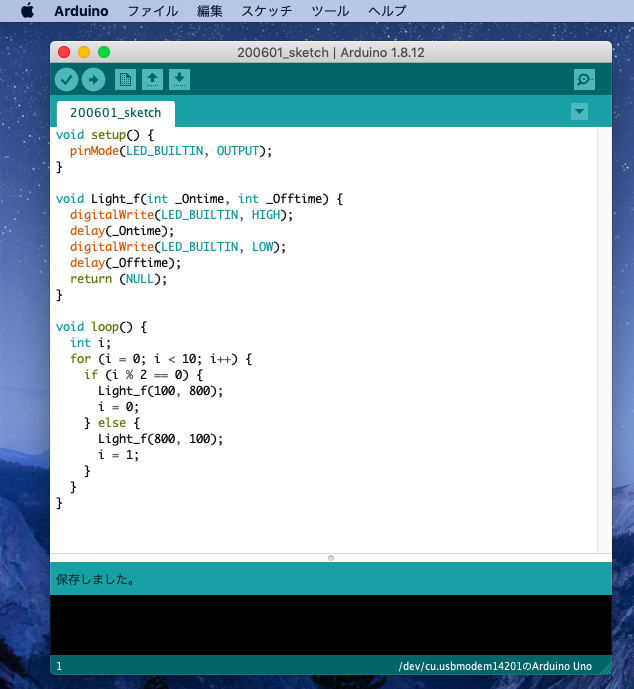Open the 編集 menu
The width and height of the screenshot is (634, 689).
[210, 11]
